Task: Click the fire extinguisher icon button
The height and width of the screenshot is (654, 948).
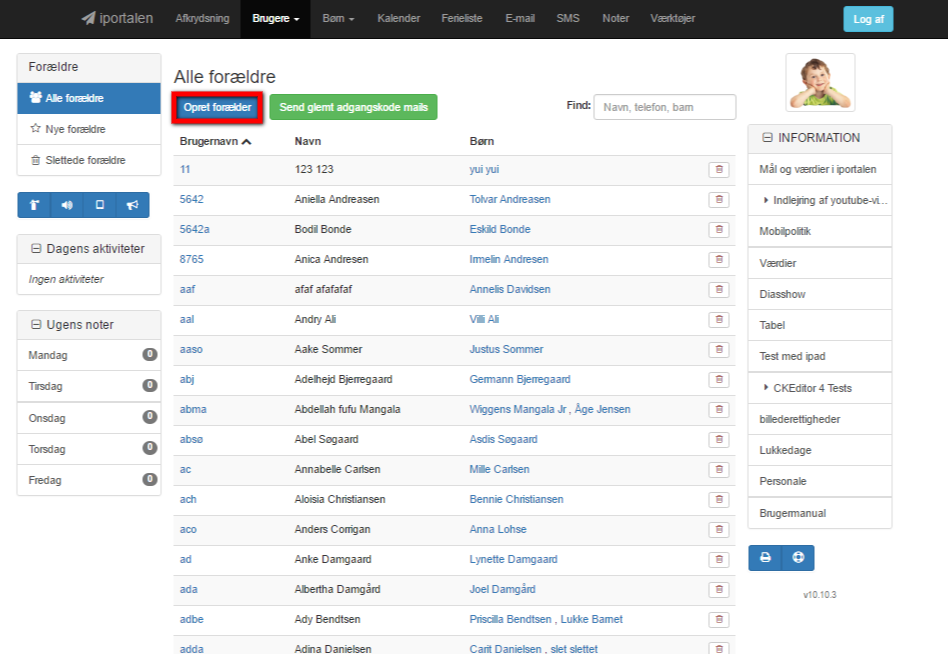Action: click(34, 205)
